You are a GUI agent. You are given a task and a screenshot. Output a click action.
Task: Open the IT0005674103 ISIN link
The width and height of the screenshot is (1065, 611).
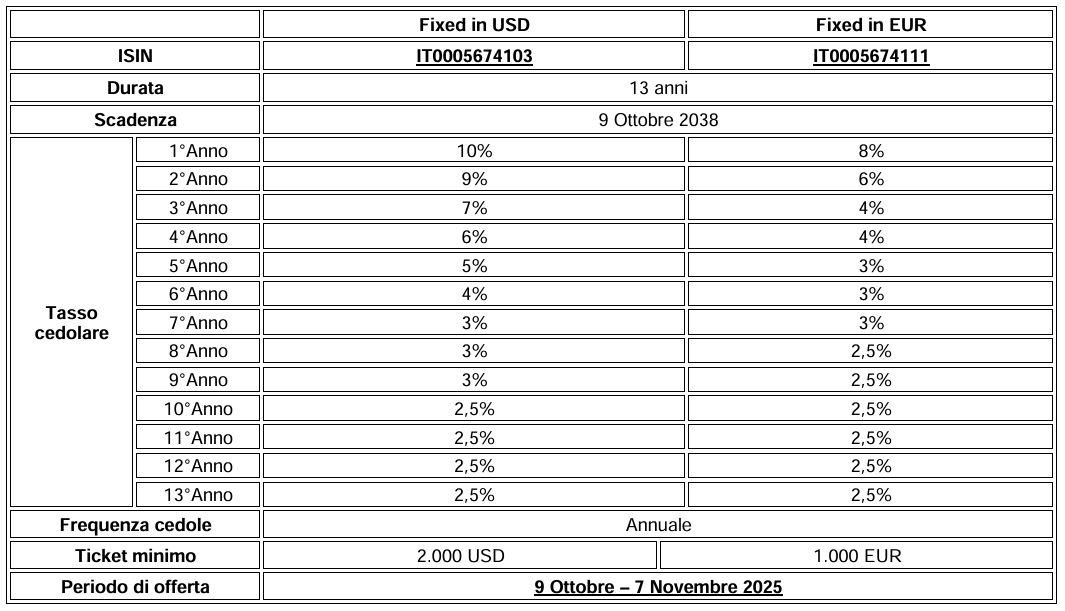474,56
